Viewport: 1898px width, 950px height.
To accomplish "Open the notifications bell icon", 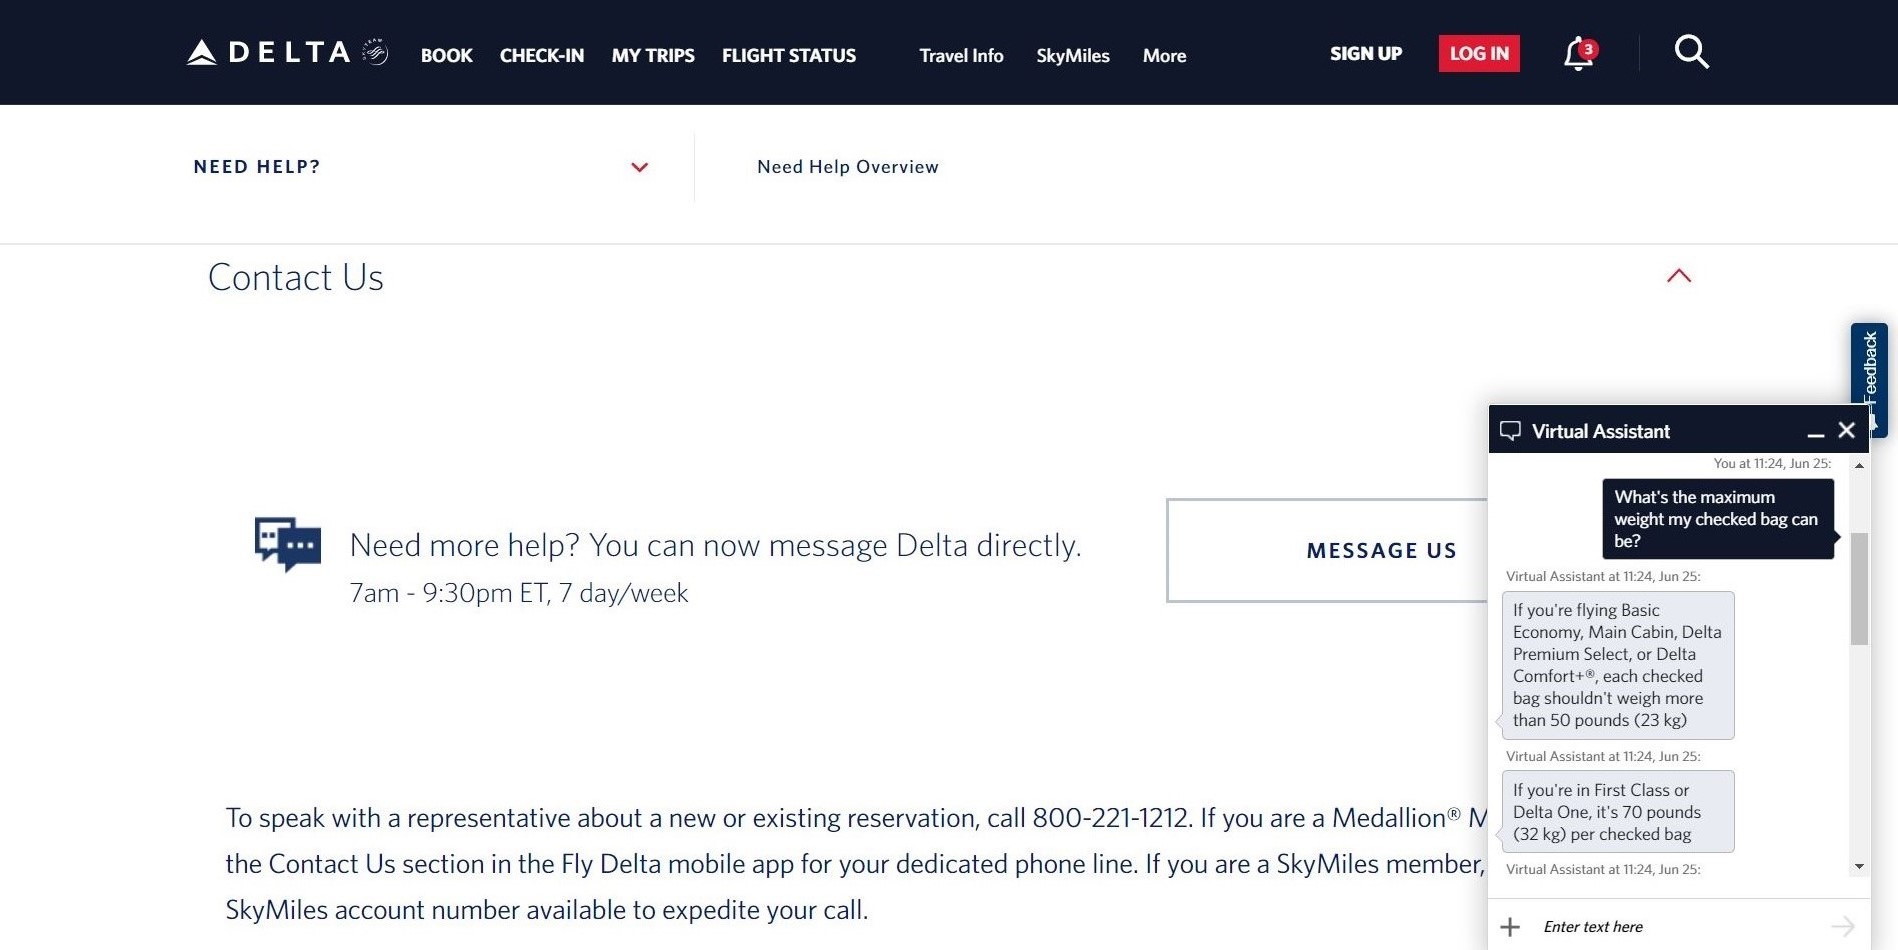I will click(1579, 54).
